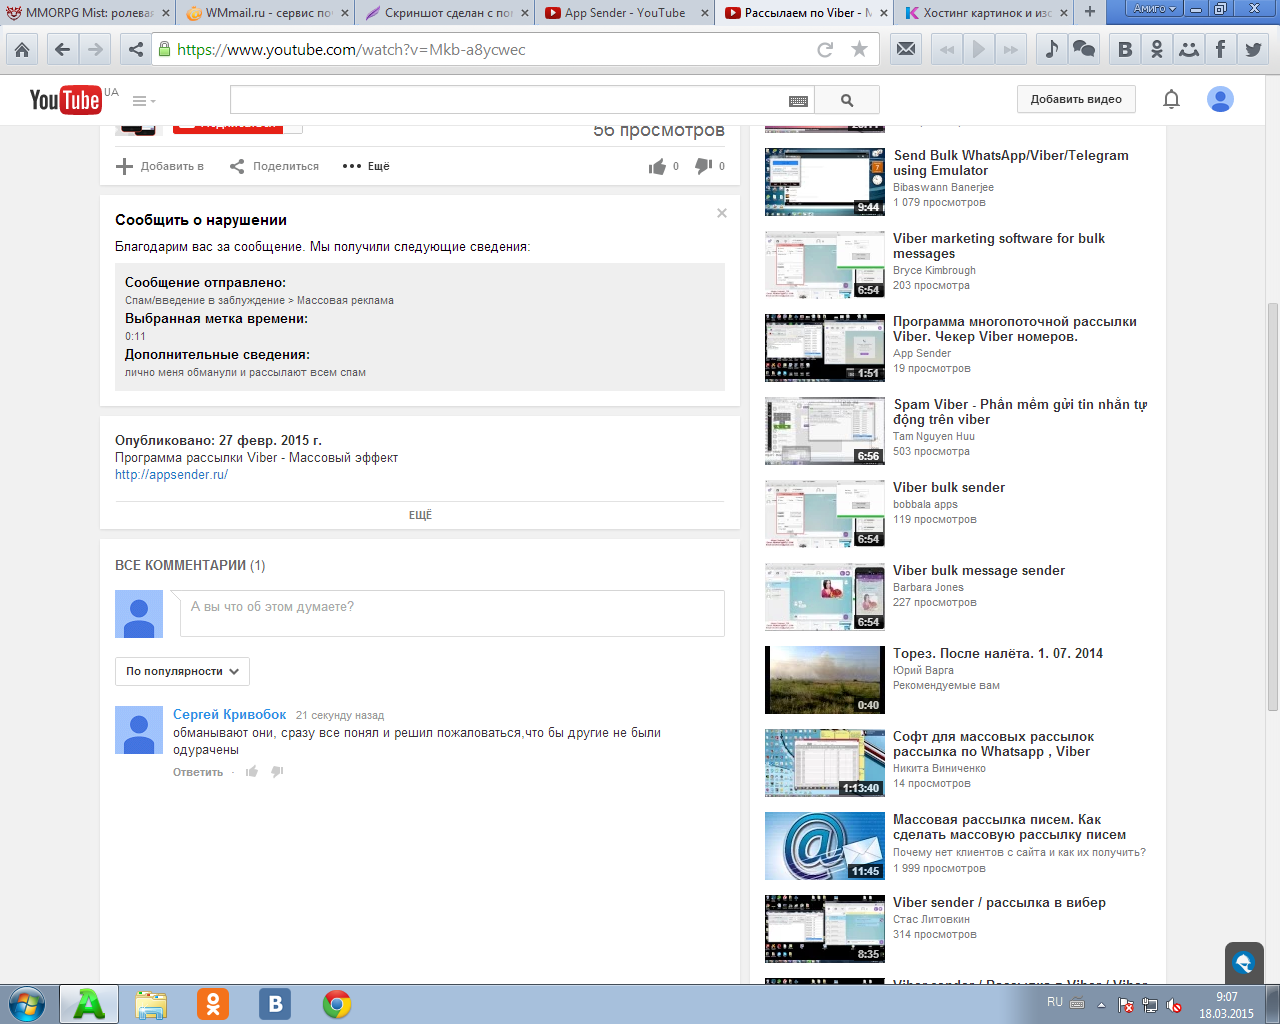
Task: Click the YouTube logo
Action: [65, 100]
